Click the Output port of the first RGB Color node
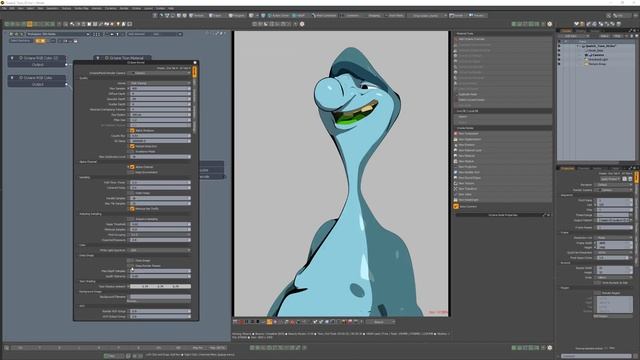The image size is (640, 360). pyautogui.click(x=67, y=64)
